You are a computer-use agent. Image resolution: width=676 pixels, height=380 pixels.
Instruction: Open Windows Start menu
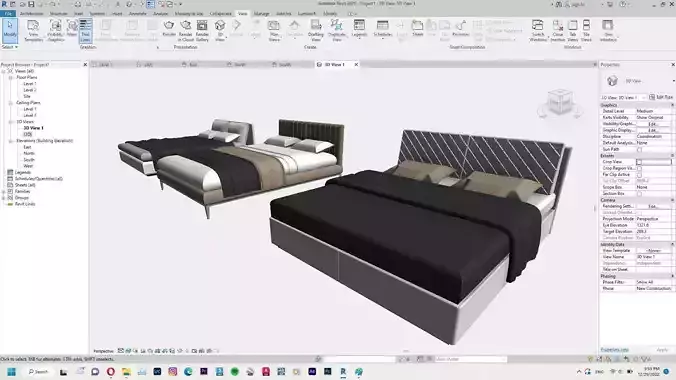[x=12, y=371]
